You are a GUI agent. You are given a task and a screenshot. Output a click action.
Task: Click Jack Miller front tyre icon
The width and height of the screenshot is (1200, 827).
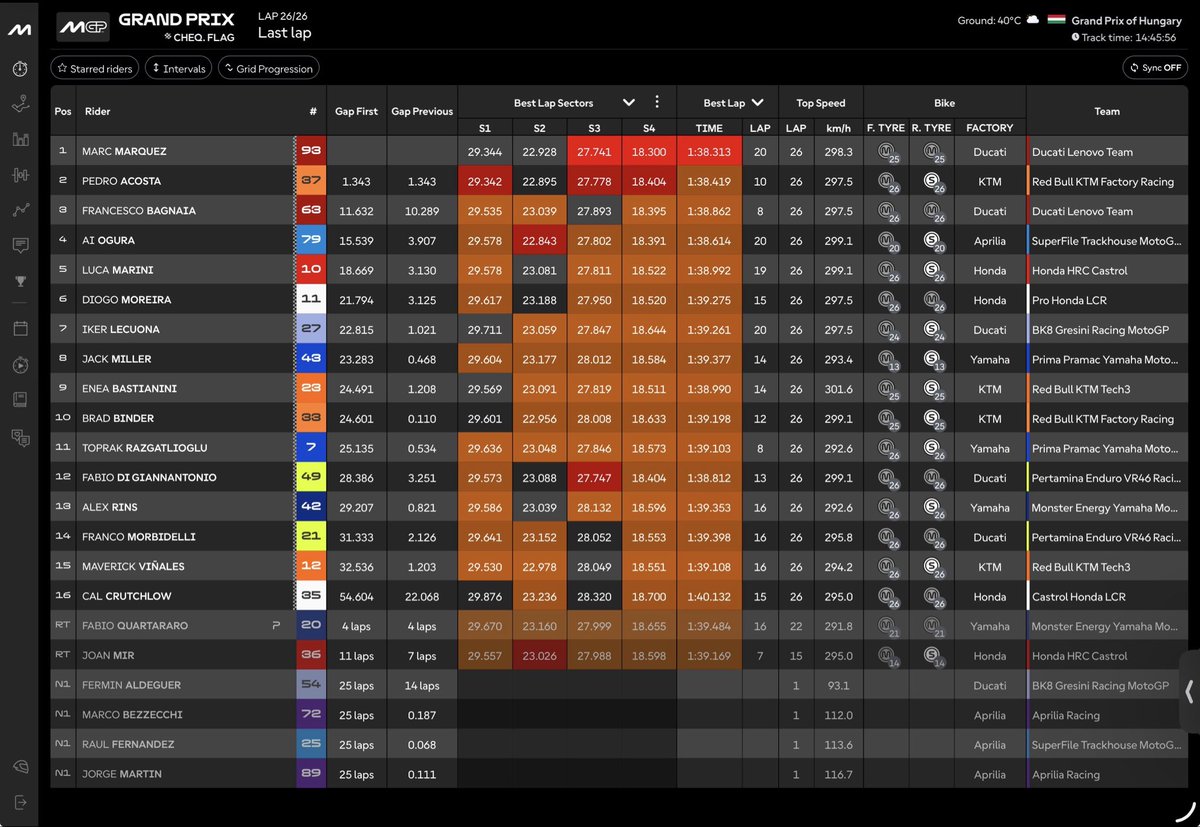coord(887,360)
